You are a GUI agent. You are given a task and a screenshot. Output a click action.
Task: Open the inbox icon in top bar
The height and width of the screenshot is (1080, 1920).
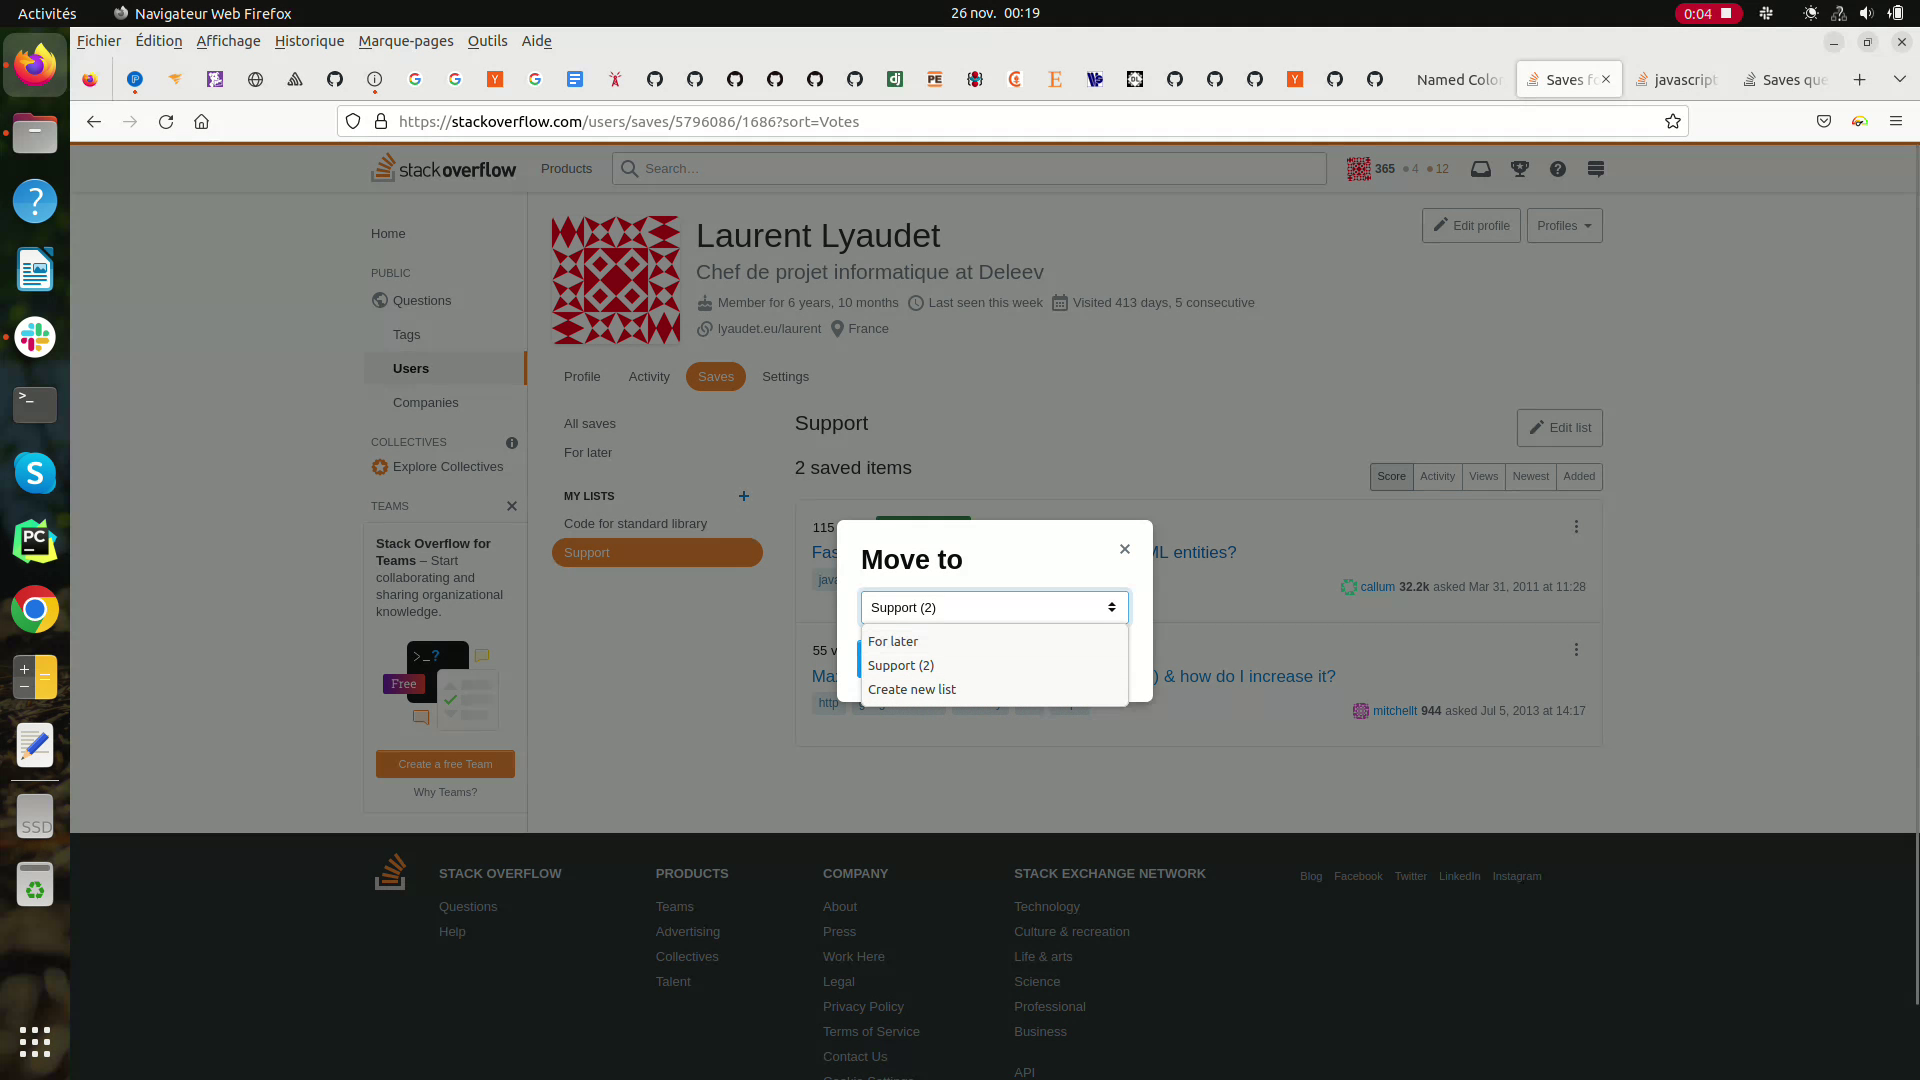(x=1481, y=169)
